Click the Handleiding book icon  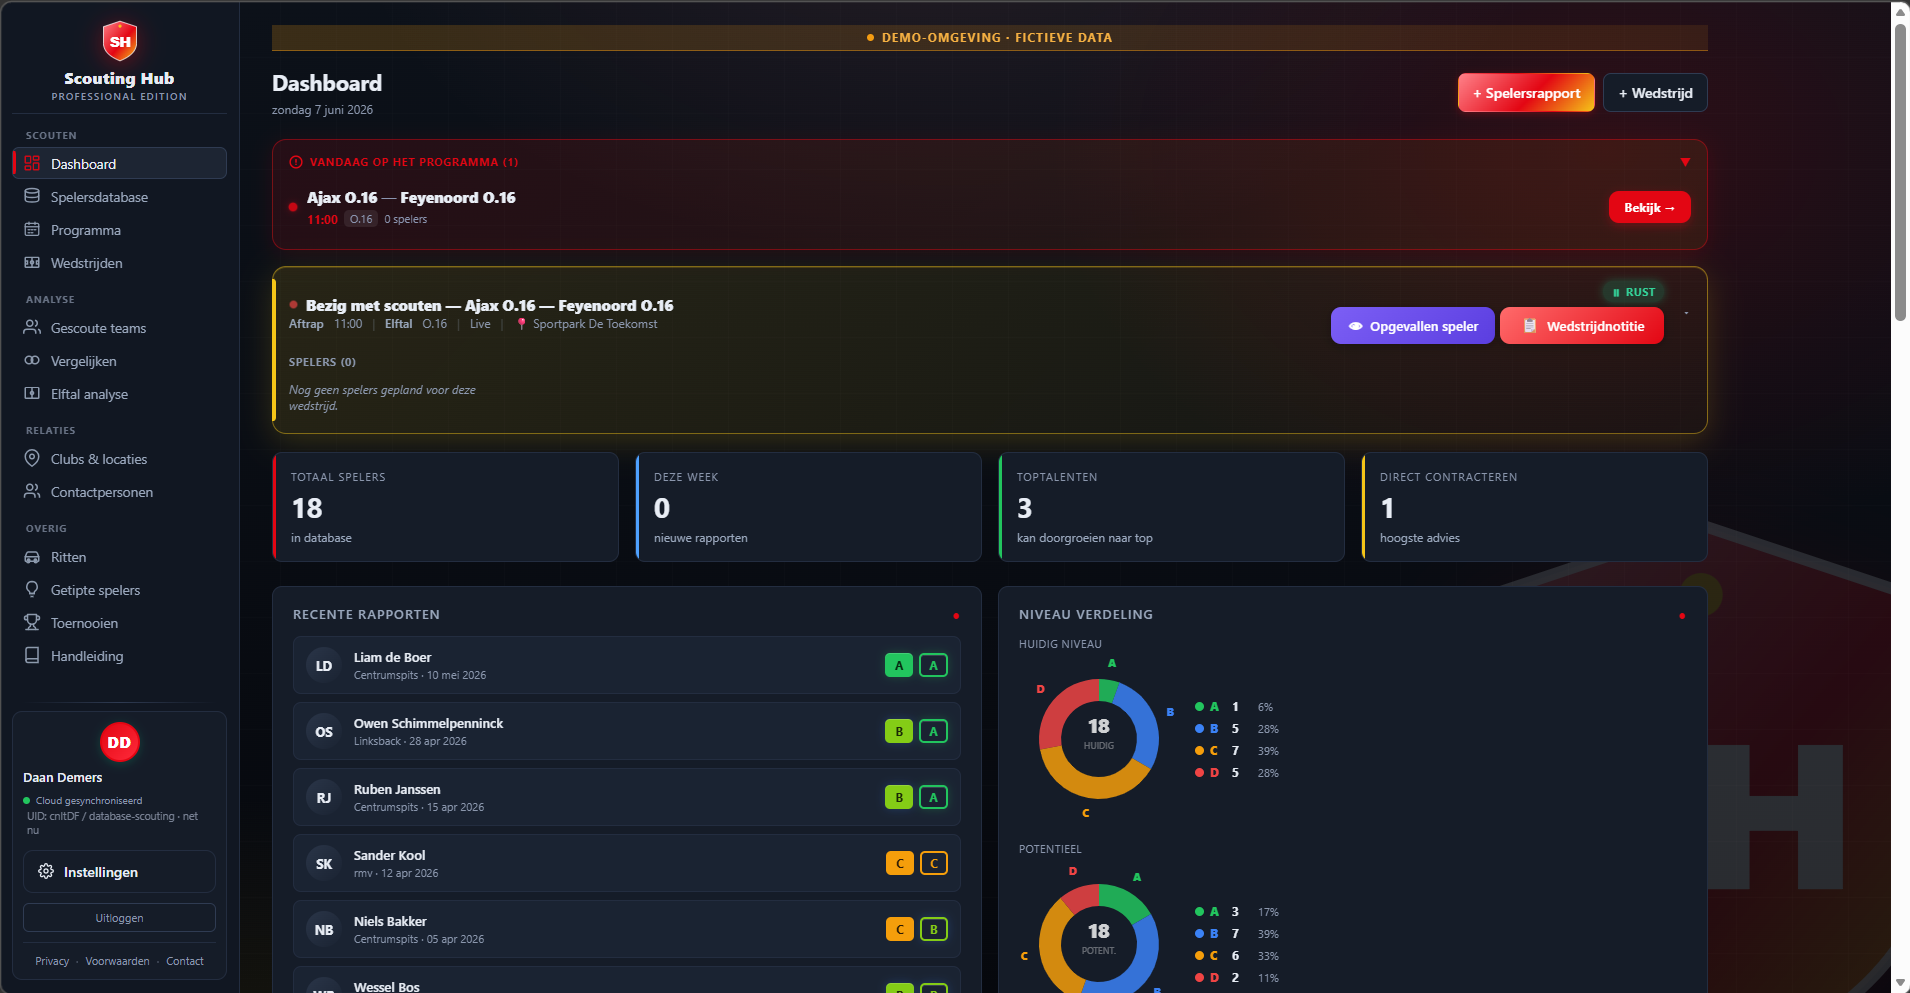coord(32,656)
